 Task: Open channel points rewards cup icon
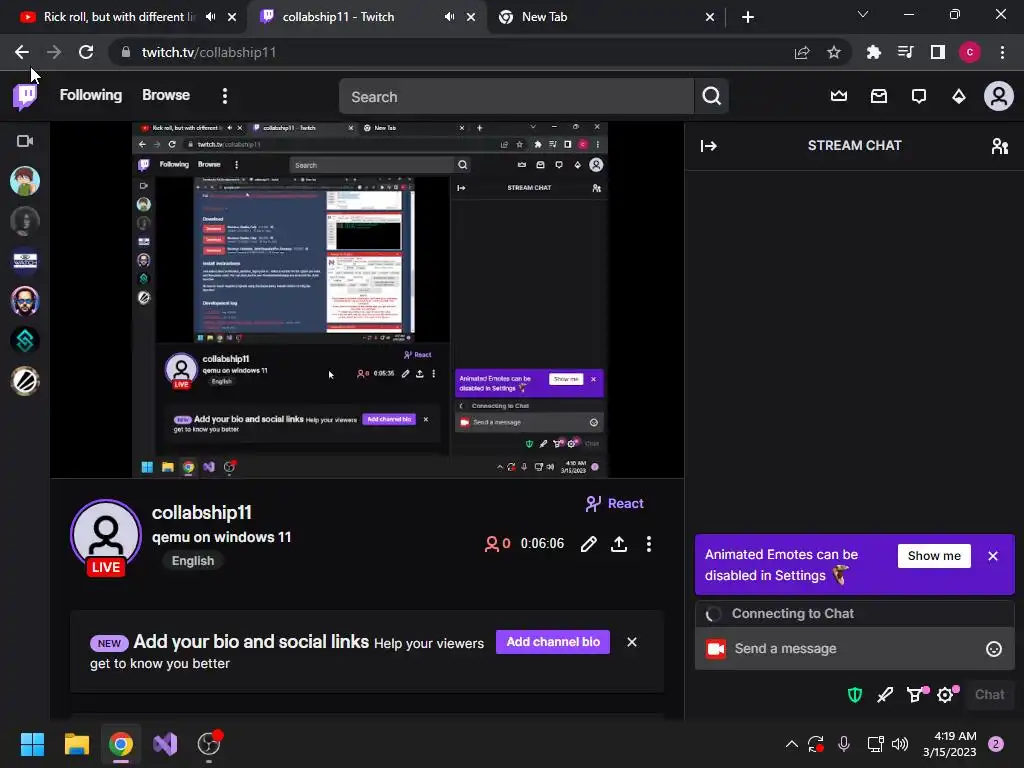pos(916,695)
